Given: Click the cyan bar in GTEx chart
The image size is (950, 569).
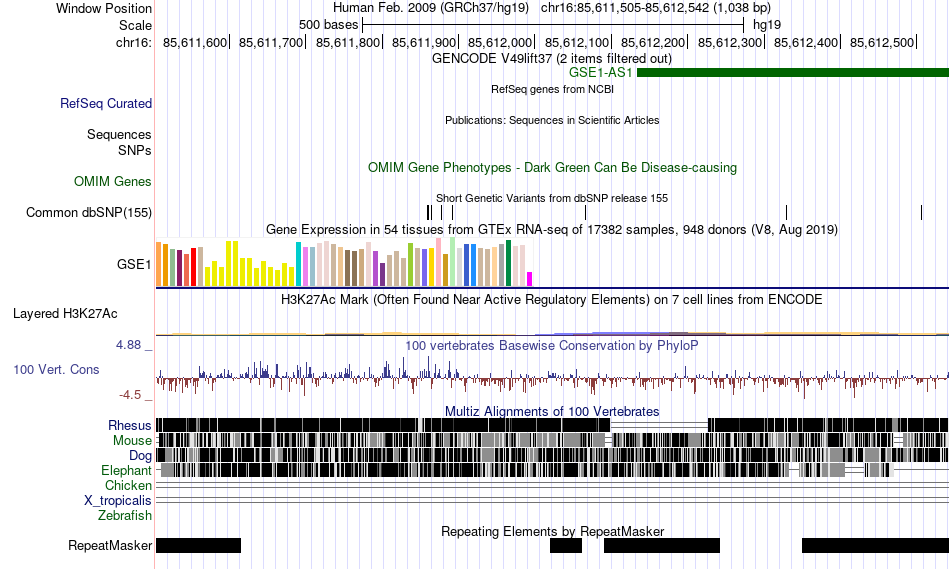Looking at the screenshot, I should [x=298, y=264].
